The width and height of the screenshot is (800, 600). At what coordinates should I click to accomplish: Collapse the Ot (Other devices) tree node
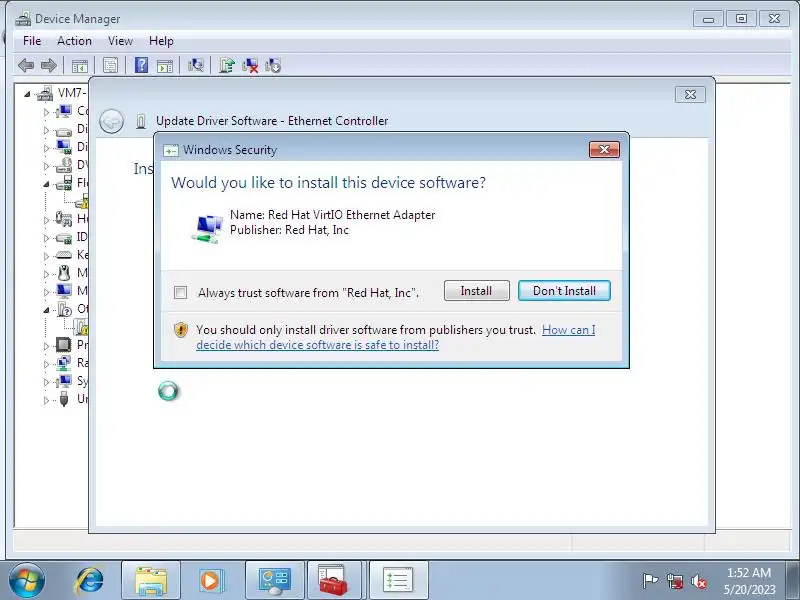46,310
